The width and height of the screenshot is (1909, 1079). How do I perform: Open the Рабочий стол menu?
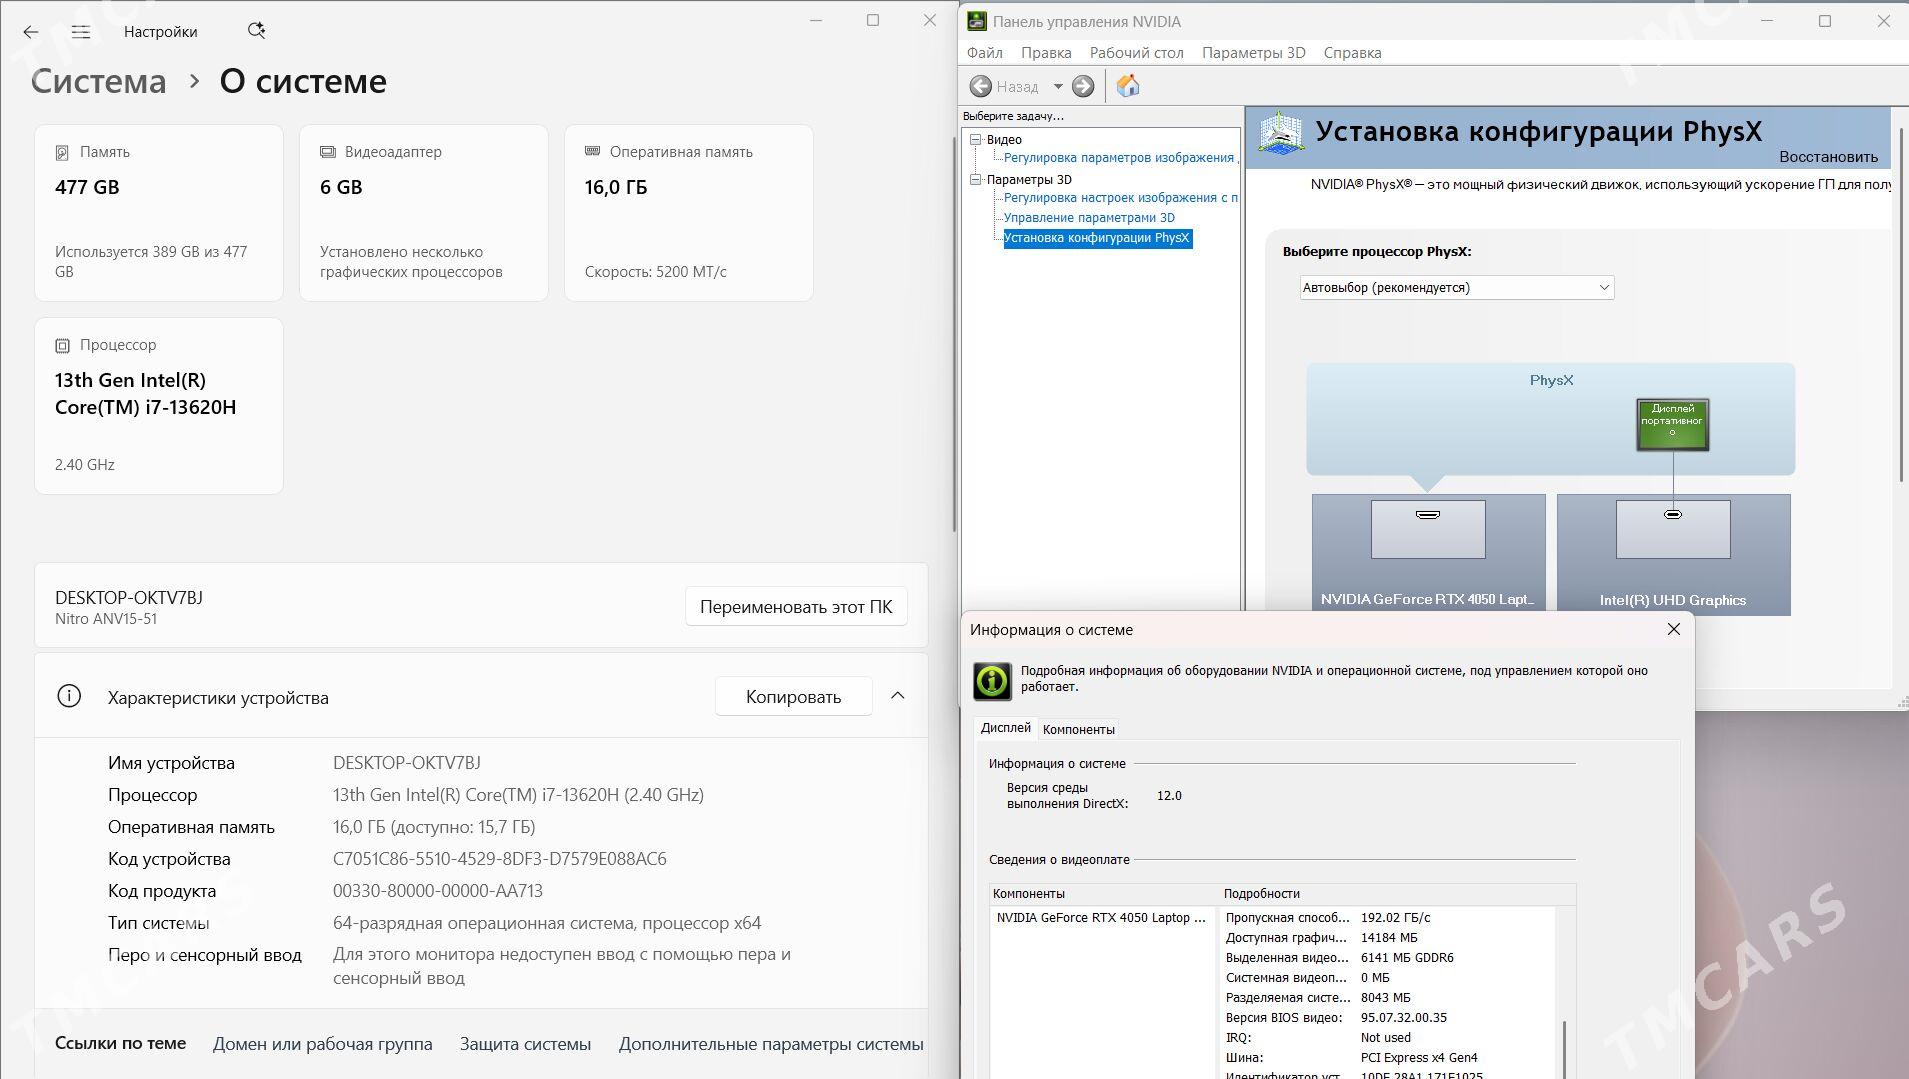[1135, 52]
